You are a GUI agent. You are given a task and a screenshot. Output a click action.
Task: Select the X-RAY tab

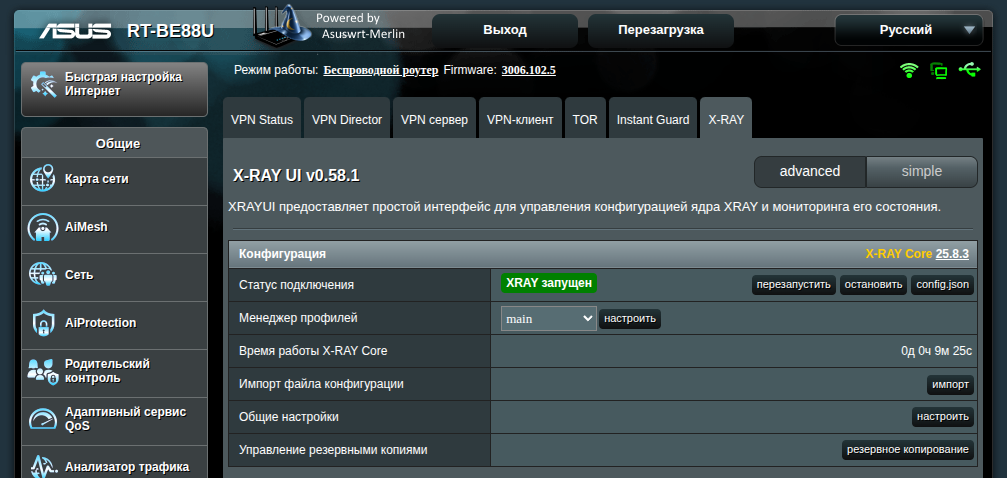(726, 120)
